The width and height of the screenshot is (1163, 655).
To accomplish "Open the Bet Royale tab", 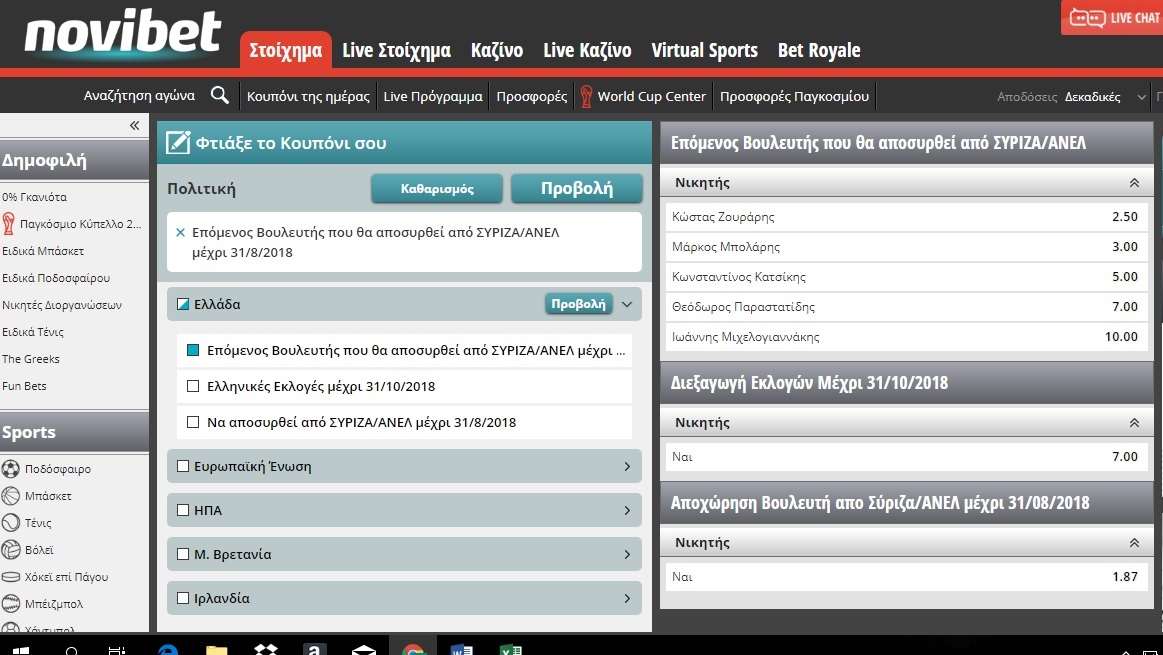I will coord(819,50).
